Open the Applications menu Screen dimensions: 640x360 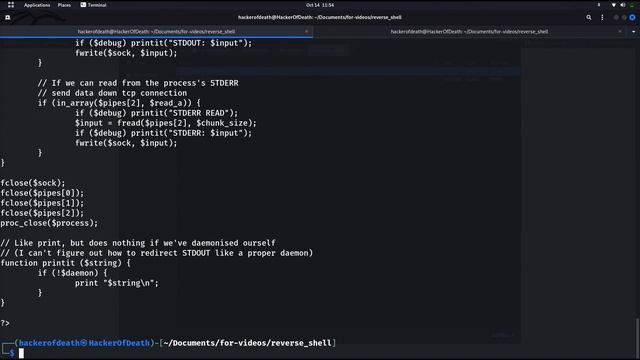coord(37,5)
